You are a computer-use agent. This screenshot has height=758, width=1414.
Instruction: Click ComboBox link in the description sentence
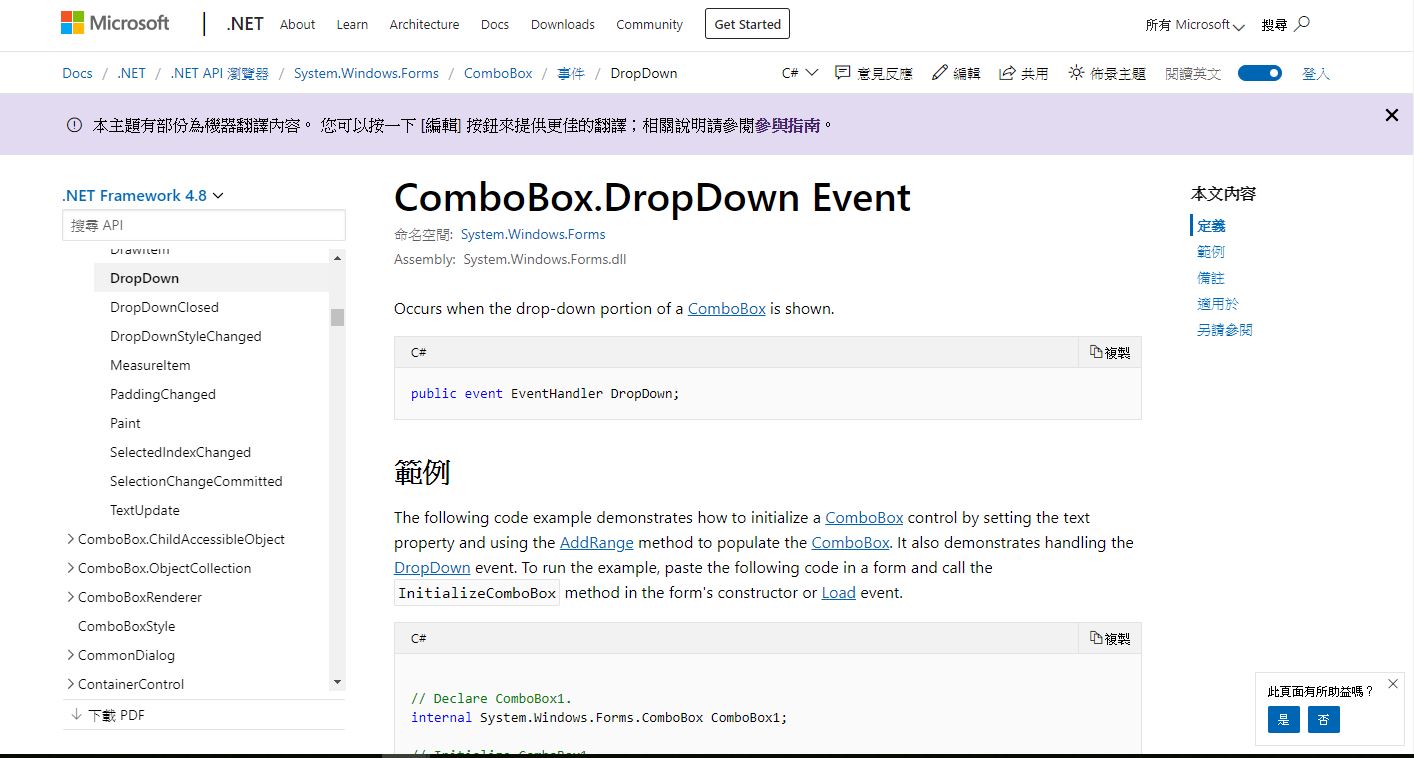click(727, 308)
